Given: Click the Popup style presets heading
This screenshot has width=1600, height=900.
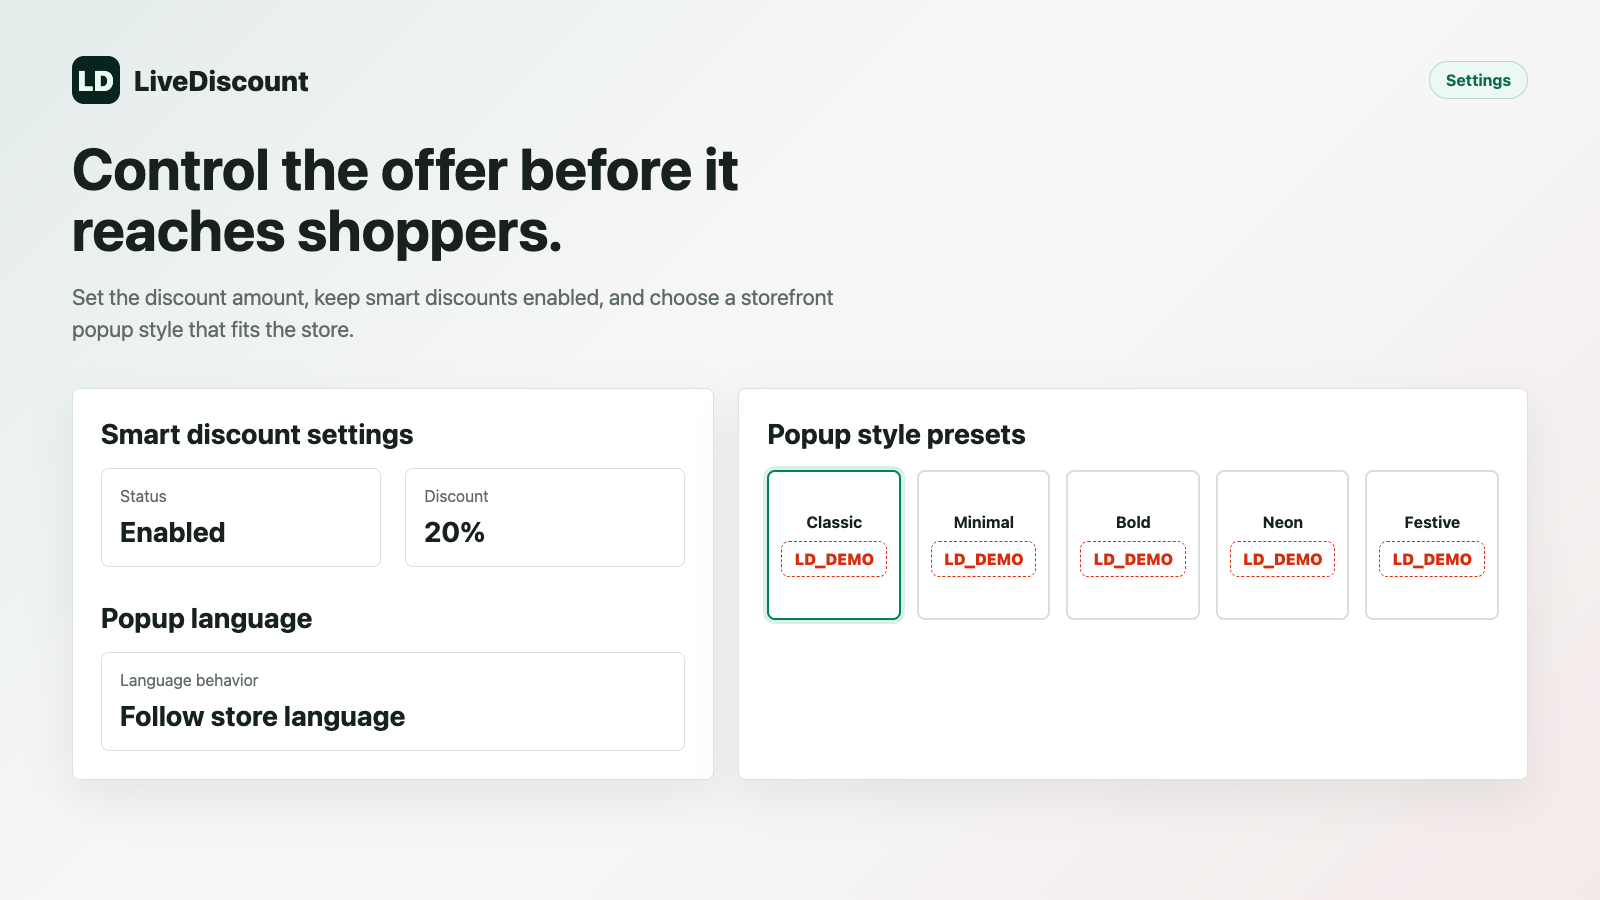Looking at the screenshot, I should (x=896, y=435).
